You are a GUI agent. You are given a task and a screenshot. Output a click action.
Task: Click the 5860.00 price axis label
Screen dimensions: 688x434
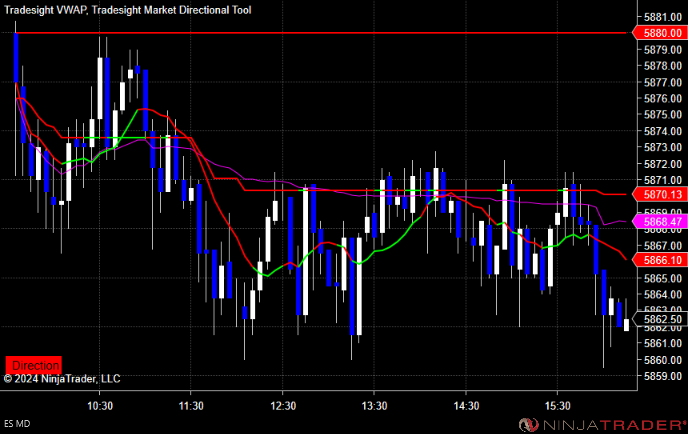coord(663,360)
